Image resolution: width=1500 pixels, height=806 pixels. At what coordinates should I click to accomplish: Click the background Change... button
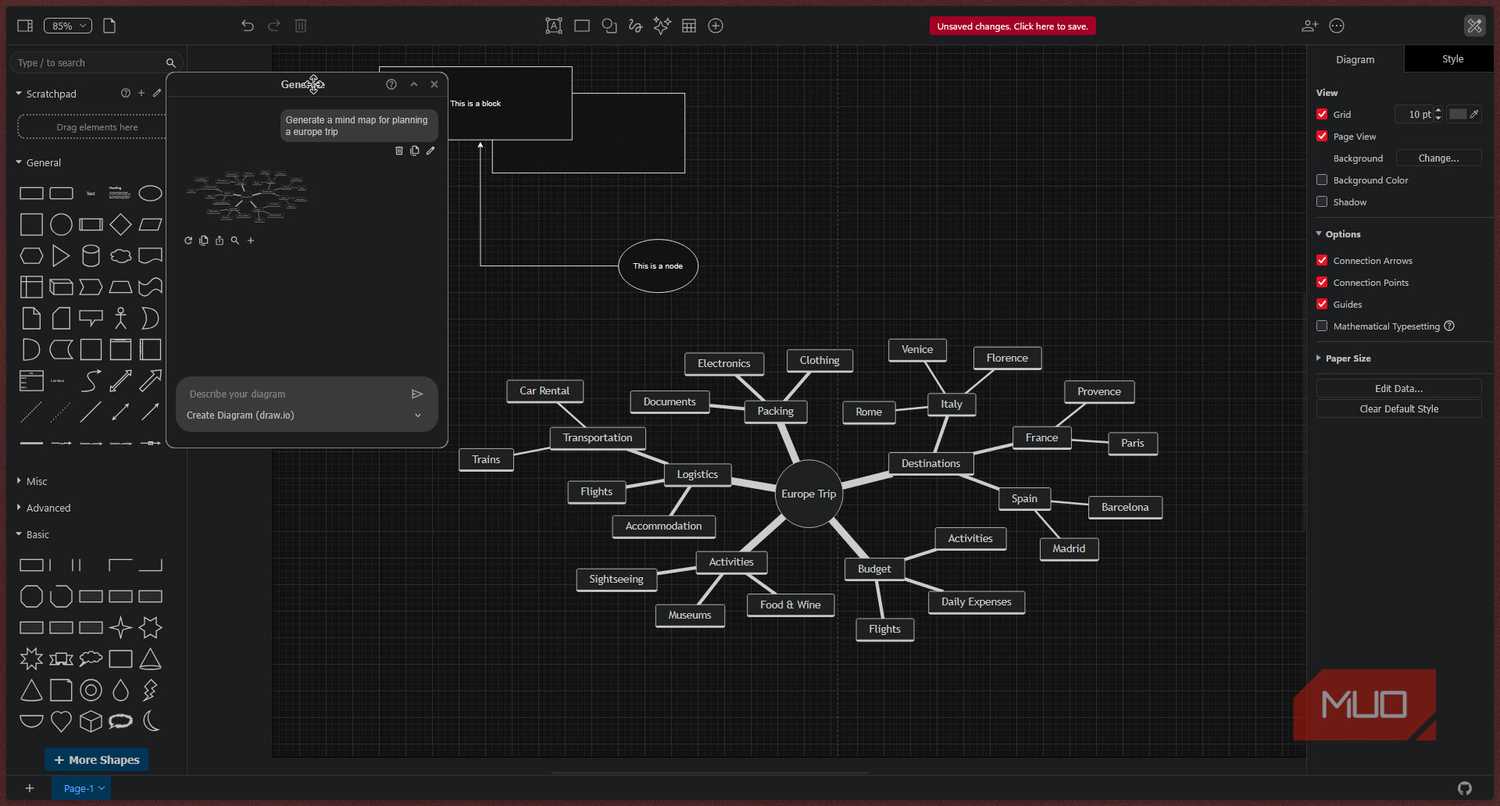1438,158
